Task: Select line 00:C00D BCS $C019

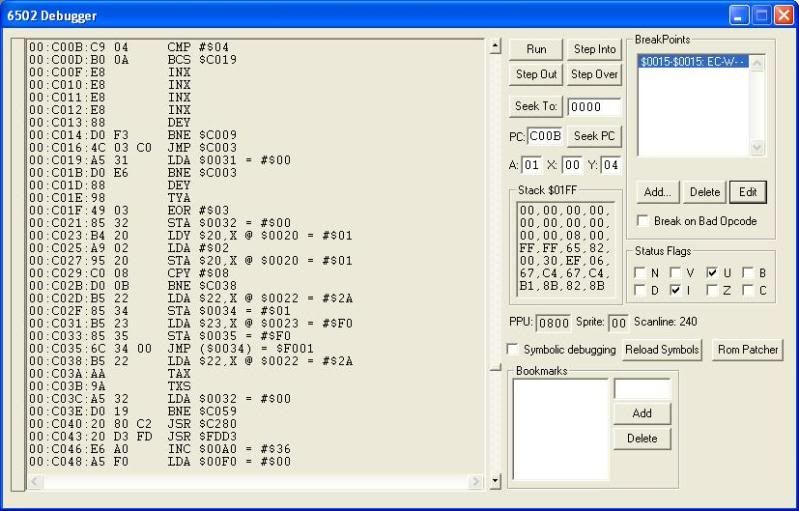Action: point(133,60)
